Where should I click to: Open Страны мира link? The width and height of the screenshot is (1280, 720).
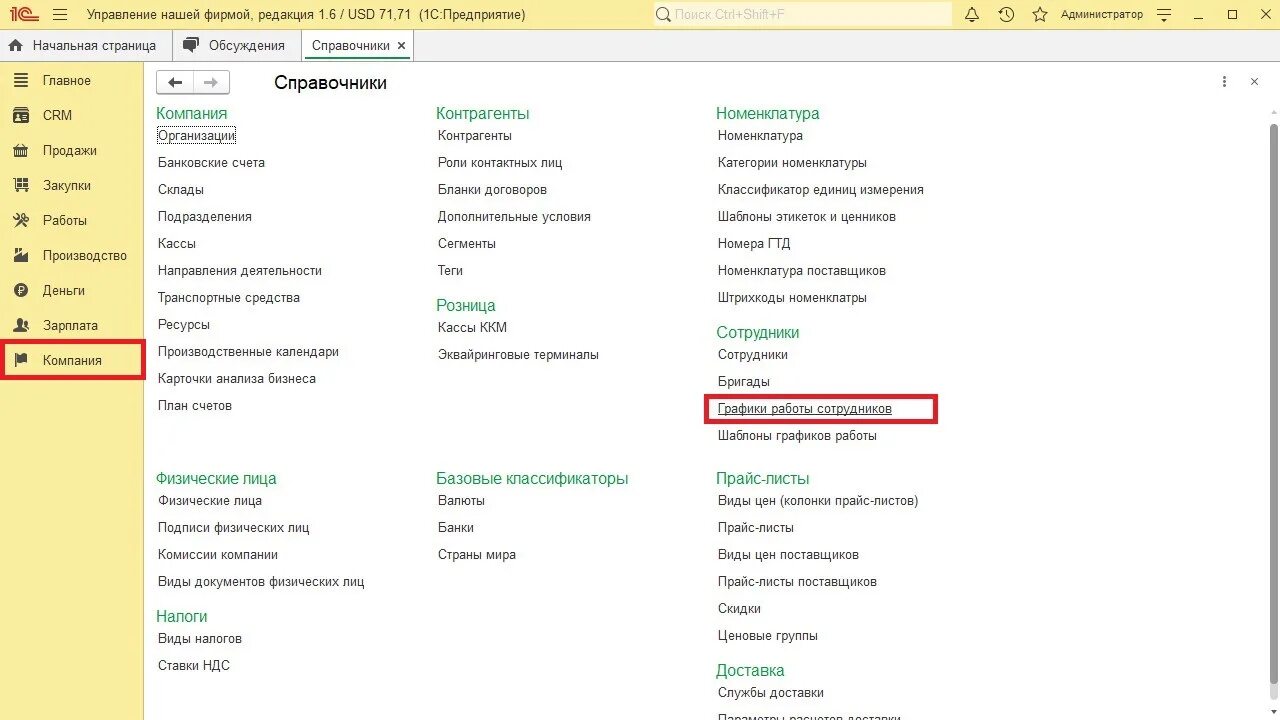point(477,554)
